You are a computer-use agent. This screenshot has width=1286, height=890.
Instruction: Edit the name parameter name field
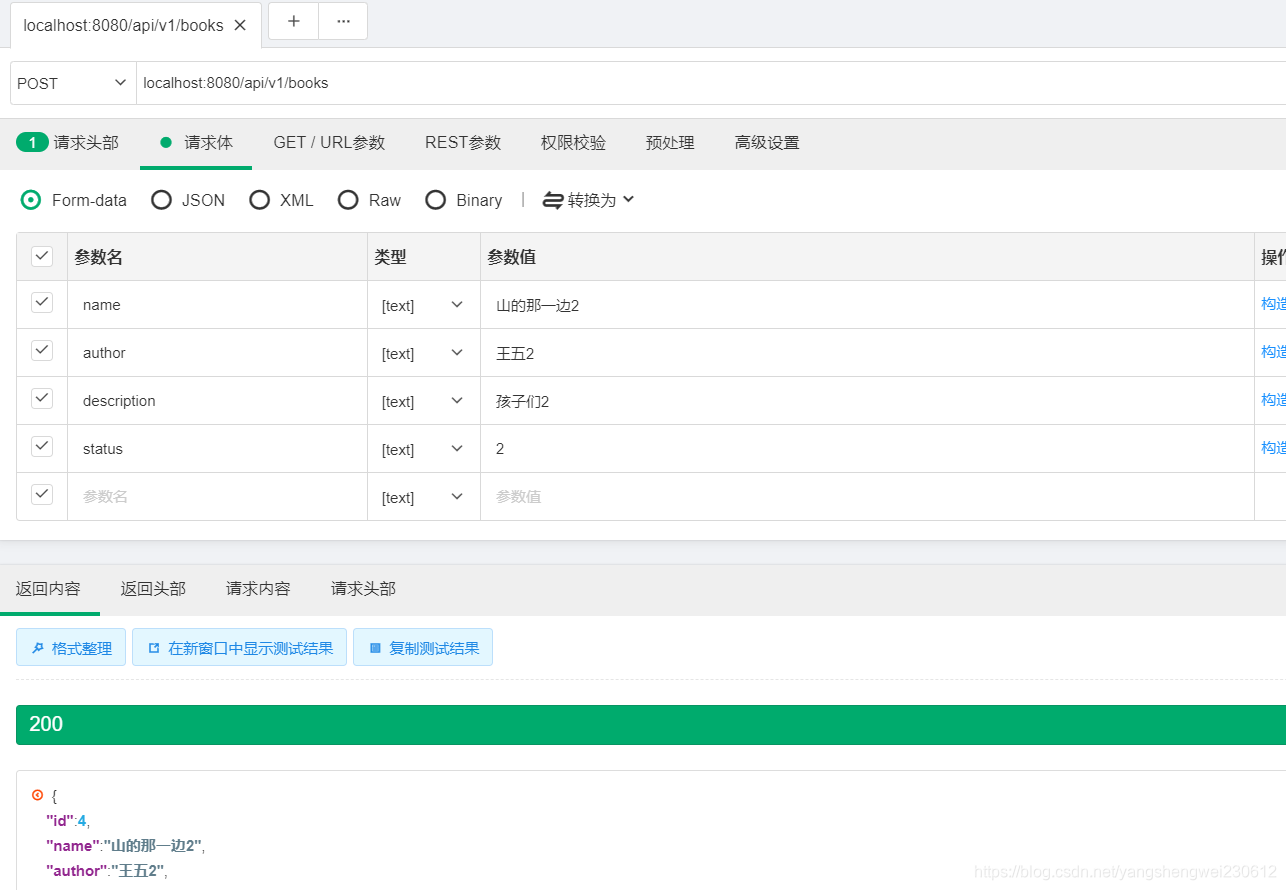[217, 305]
